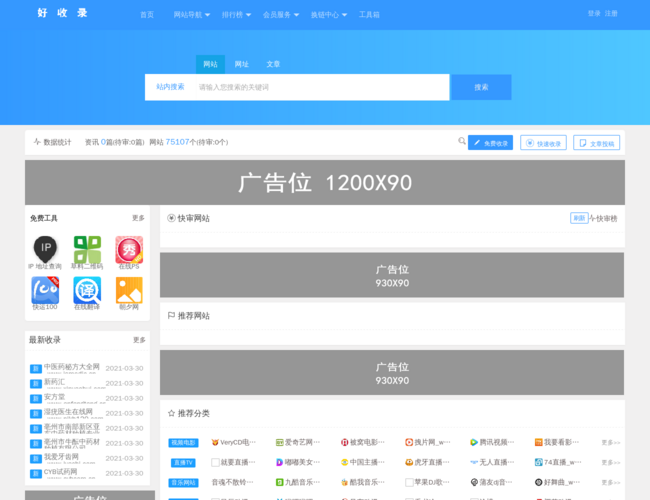This screenshot has height=500, width=650.
Task: Click the 推荐分类 star icon
Action: pos(171,413)
